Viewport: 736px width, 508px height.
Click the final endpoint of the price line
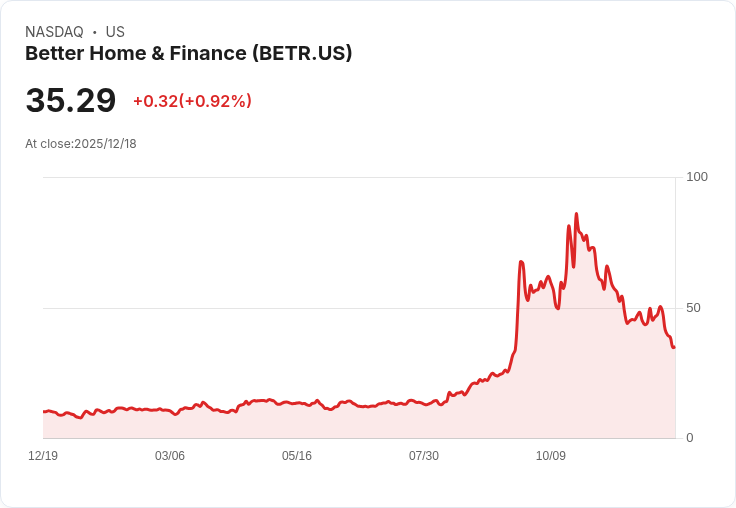[x=674, y=347]
